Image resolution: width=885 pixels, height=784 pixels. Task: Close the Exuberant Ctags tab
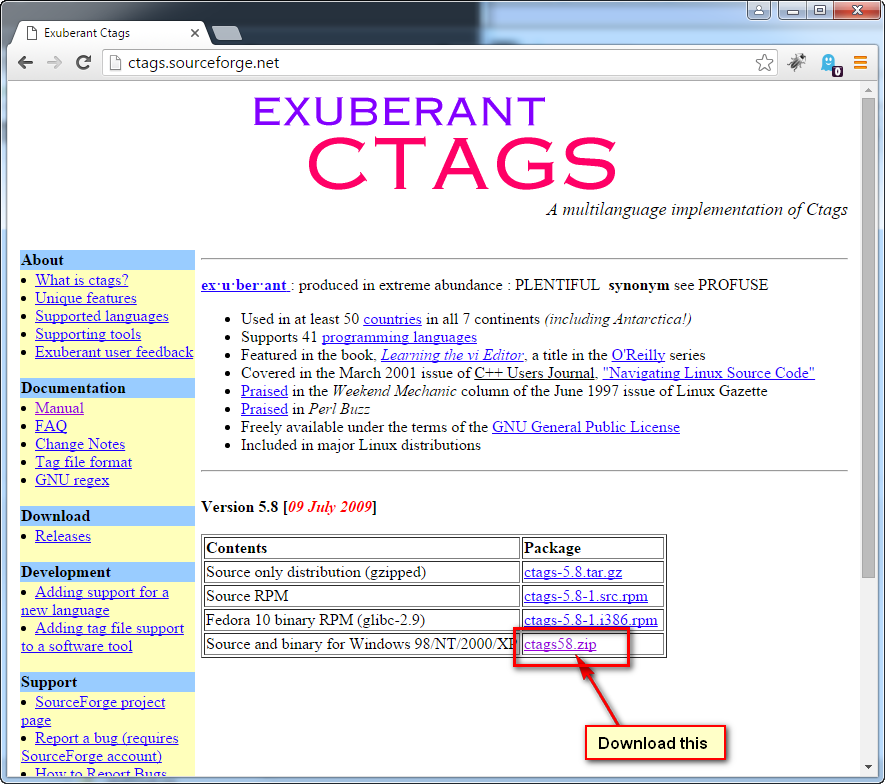click(195, 33)
